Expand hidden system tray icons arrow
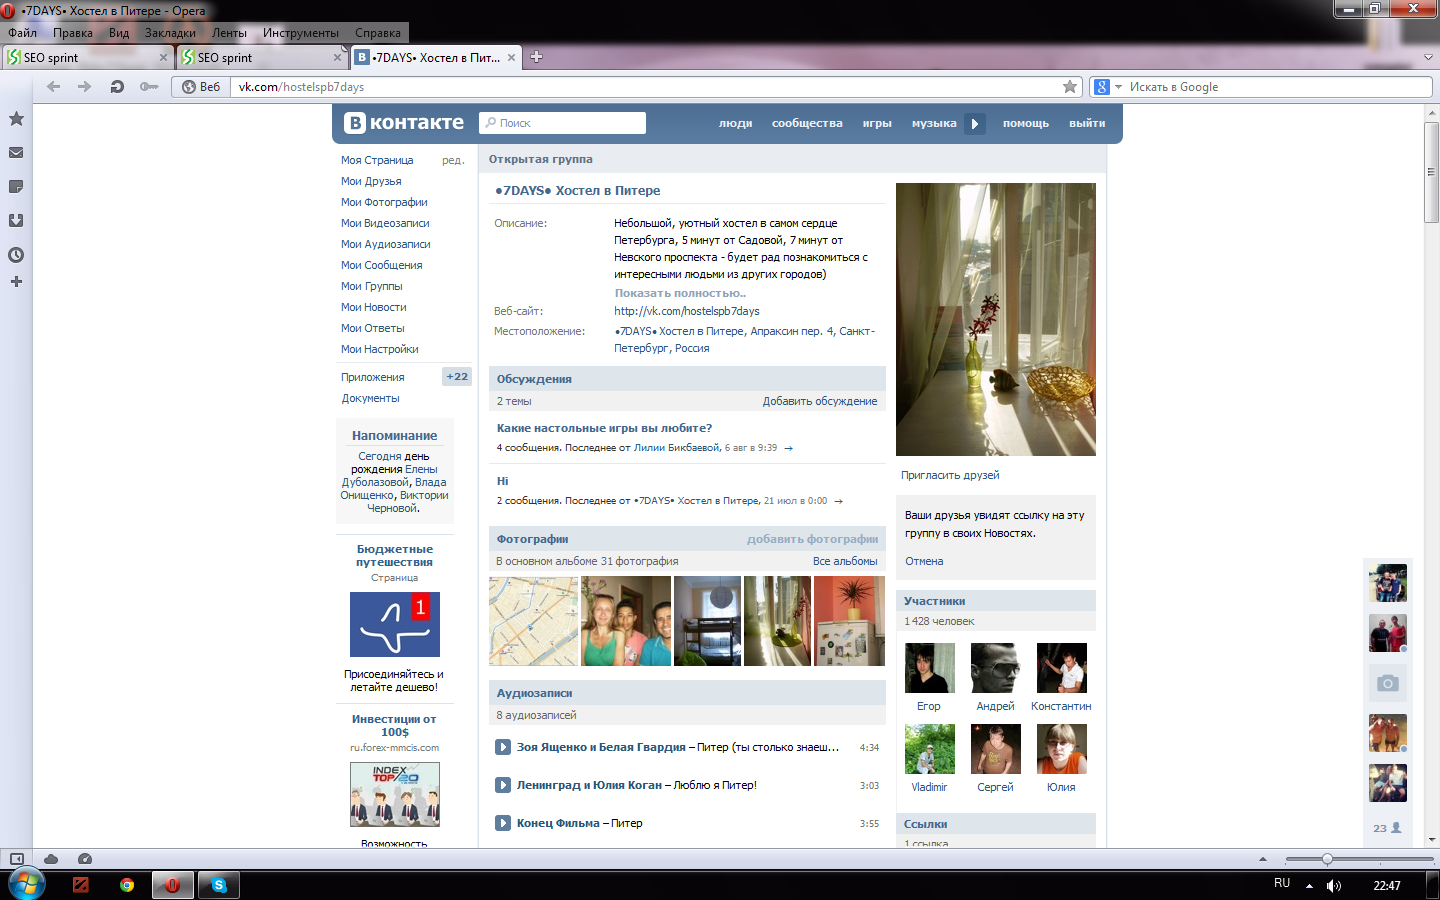 1309,886
